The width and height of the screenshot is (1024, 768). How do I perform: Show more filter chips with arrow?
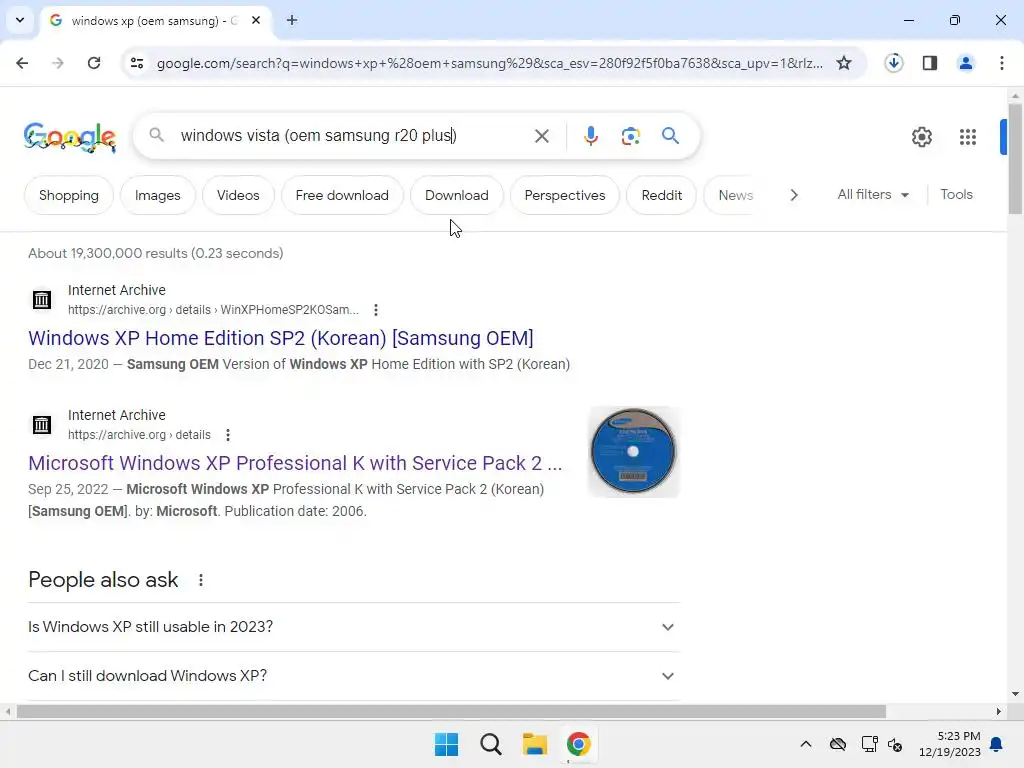coord(793,195)
